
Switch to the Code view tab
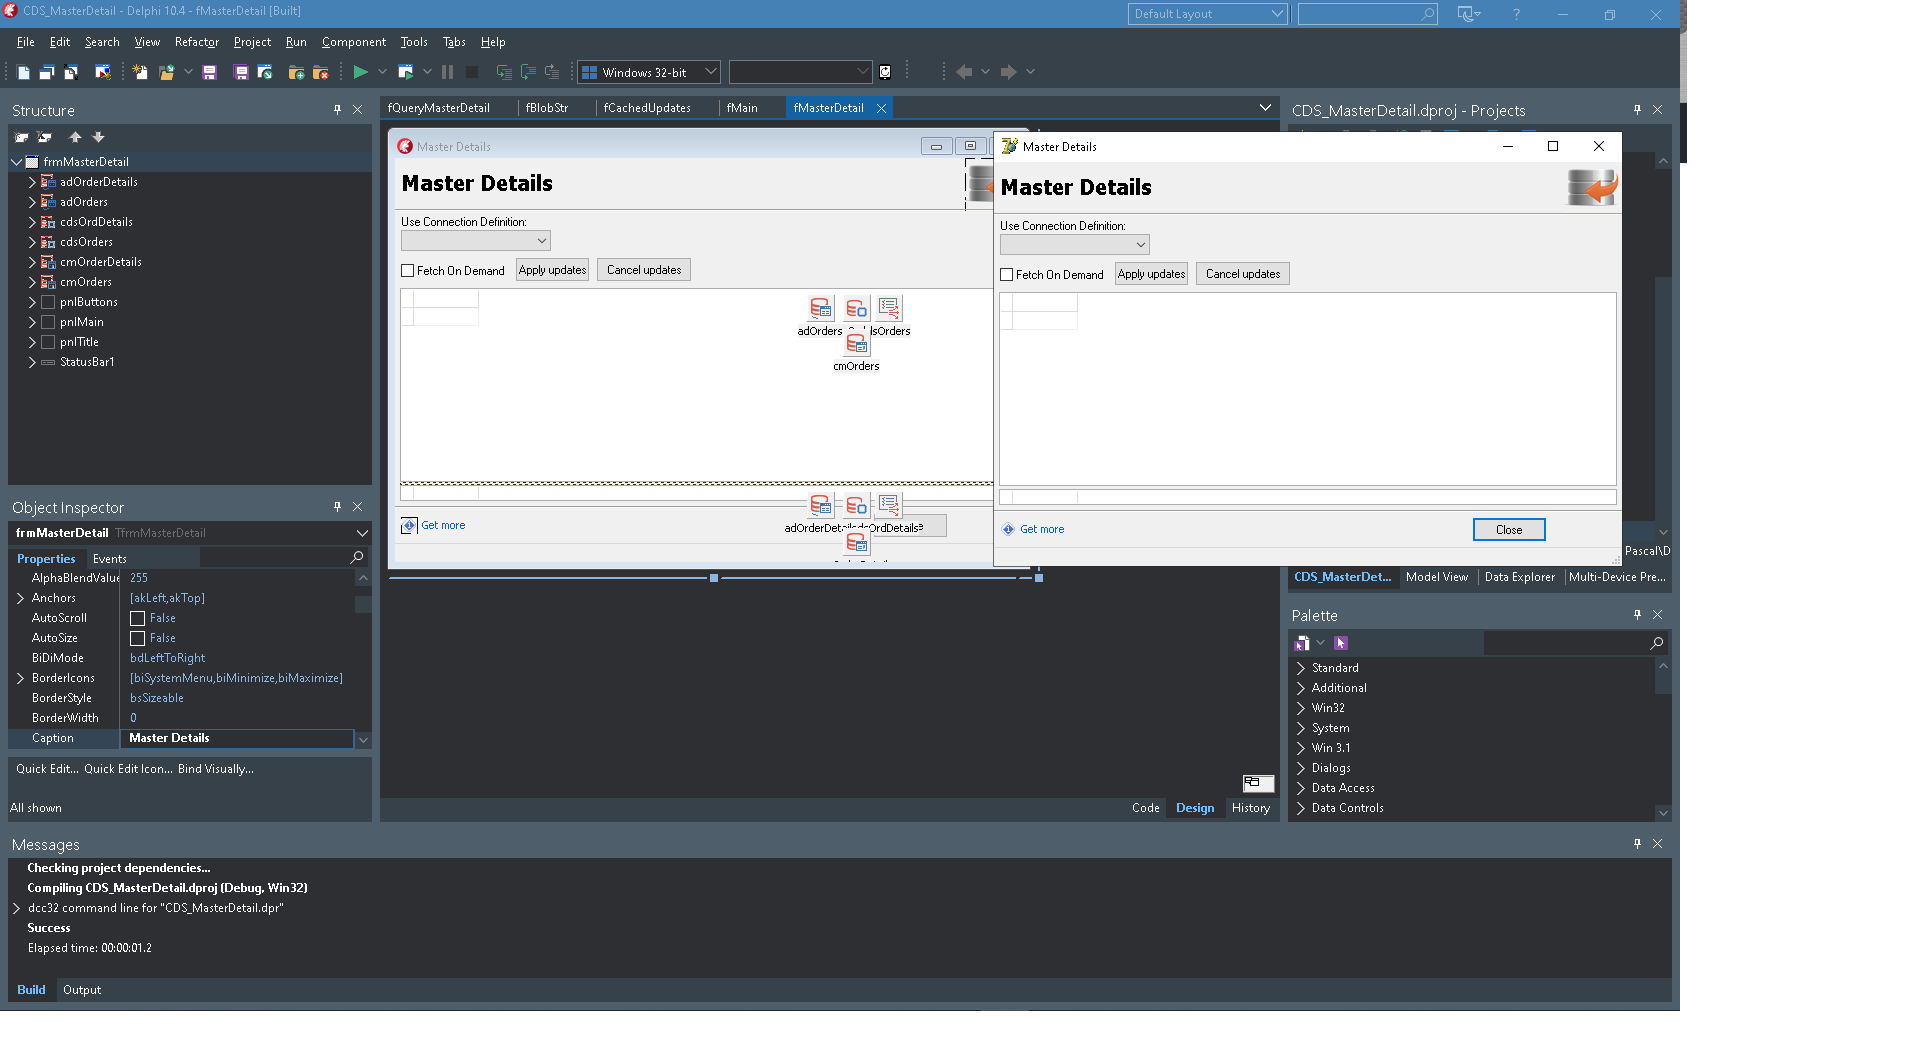[1146, 808]
